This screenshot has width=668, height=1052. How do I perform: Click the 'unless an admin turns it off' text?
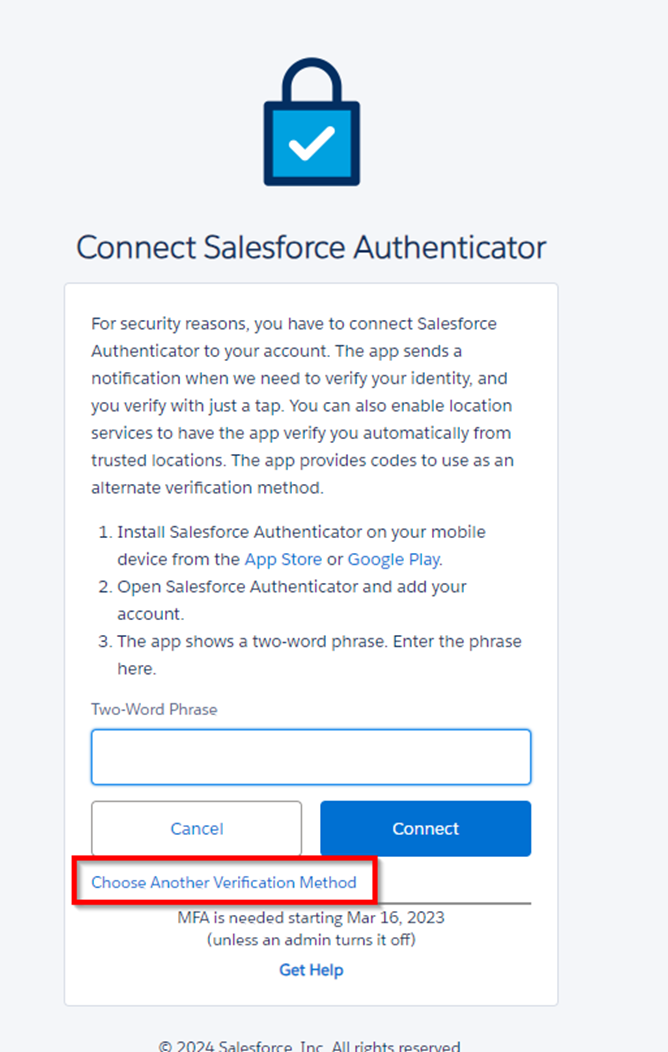pos(311,940)
